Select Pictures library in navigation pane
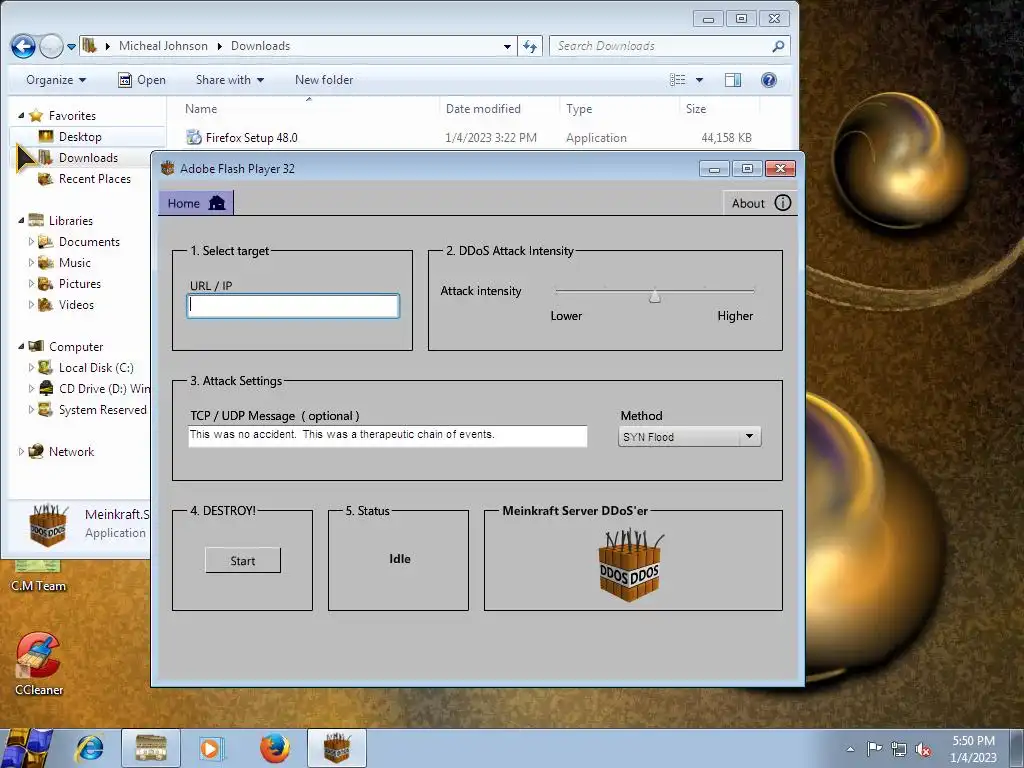The width and height of the screenshot is (1024, 768). [80, 283]
